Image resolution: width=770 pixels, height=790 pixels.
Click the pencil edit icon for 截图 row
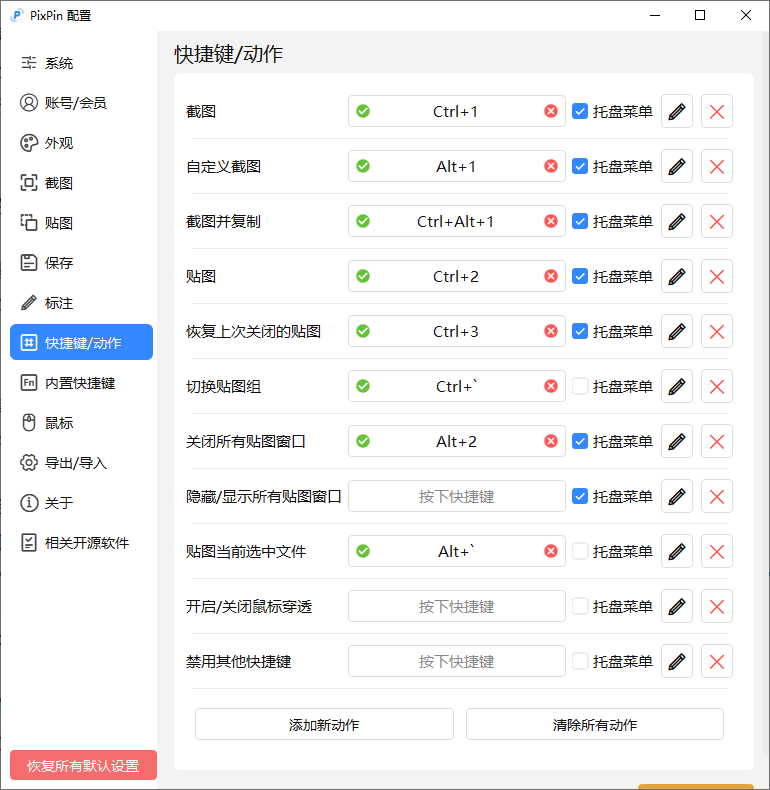[677, 111]
